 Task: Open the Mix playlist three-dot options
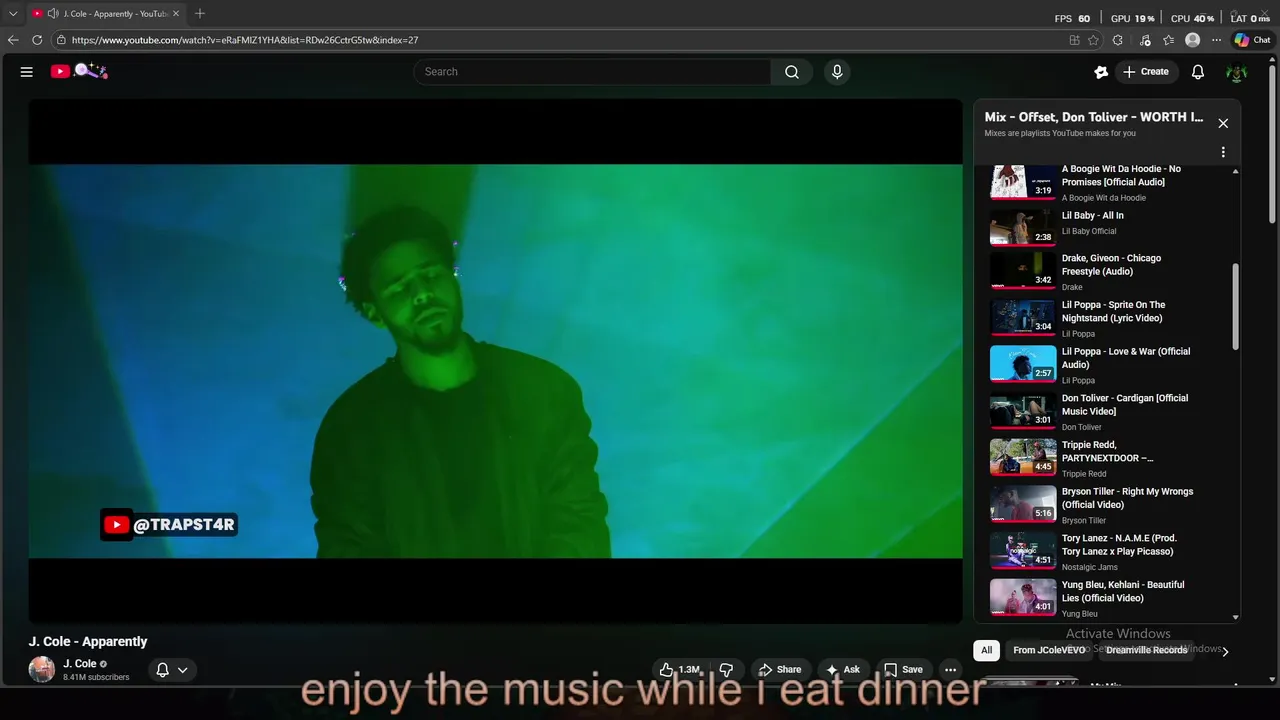1222,152
